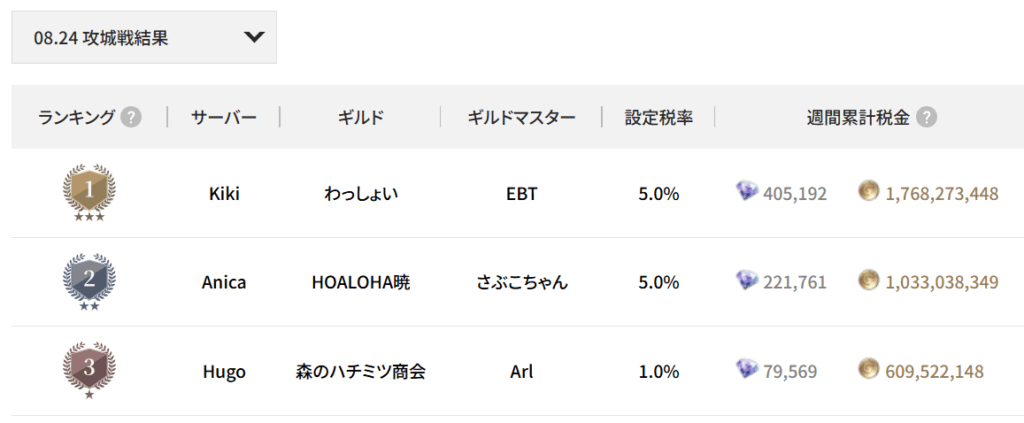Click the diamond icon next to 79,569
Viewport: 1024px width, 423px height.
pos(747,370)
